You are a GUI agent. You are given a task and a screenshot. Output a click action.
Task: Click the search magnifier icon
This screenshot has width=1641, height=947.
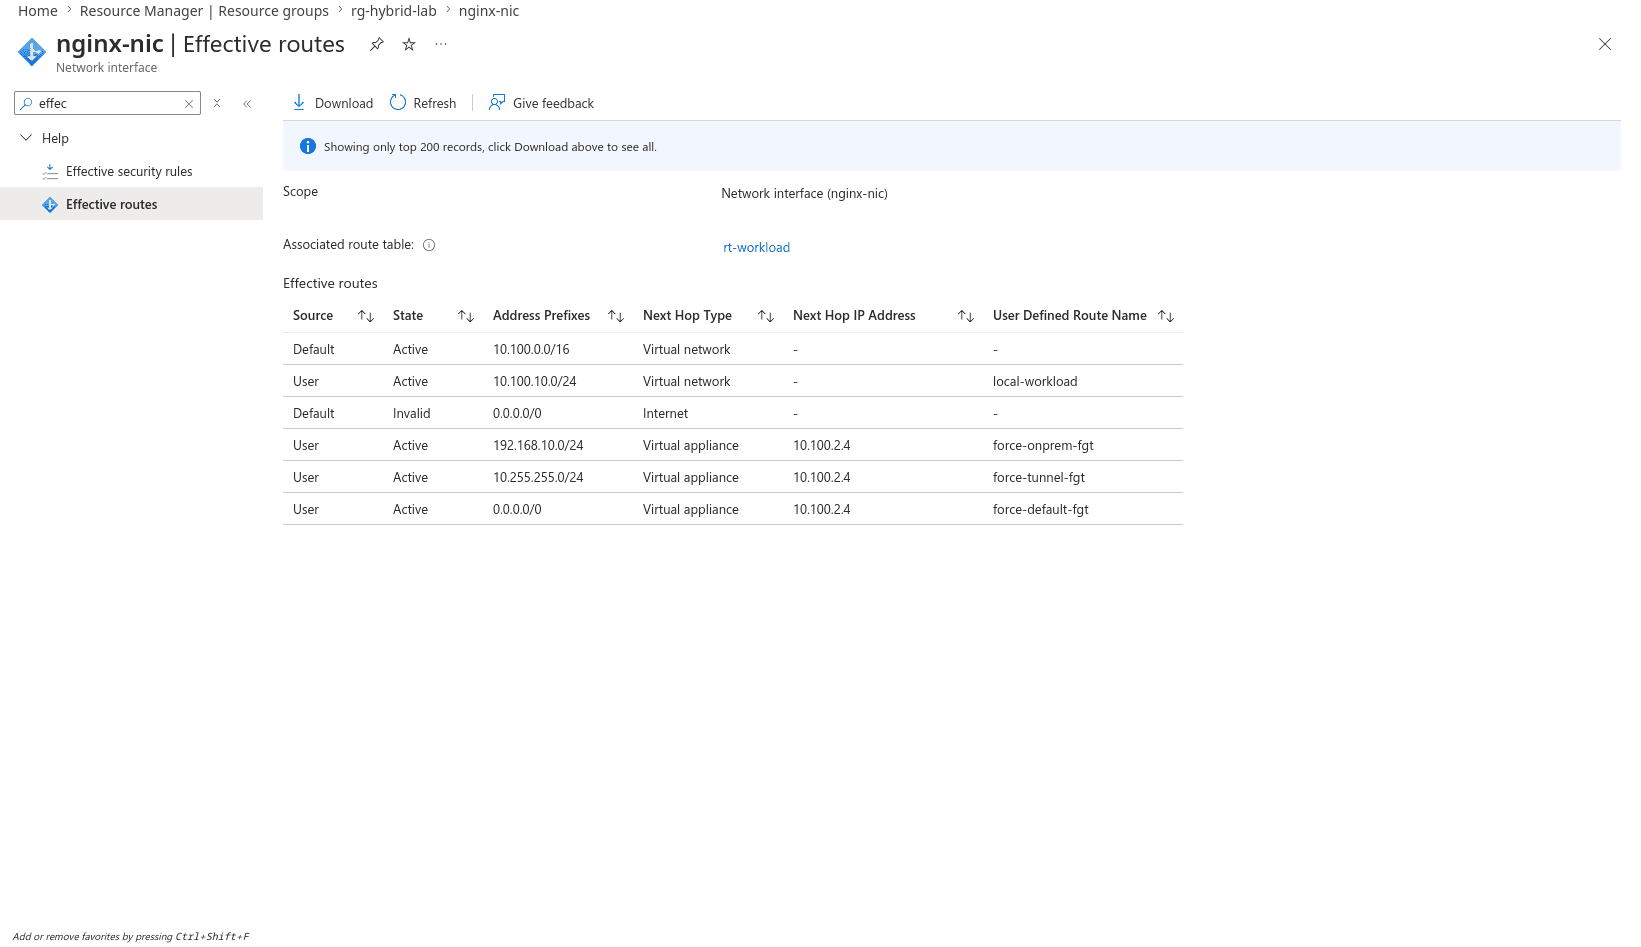26,103
